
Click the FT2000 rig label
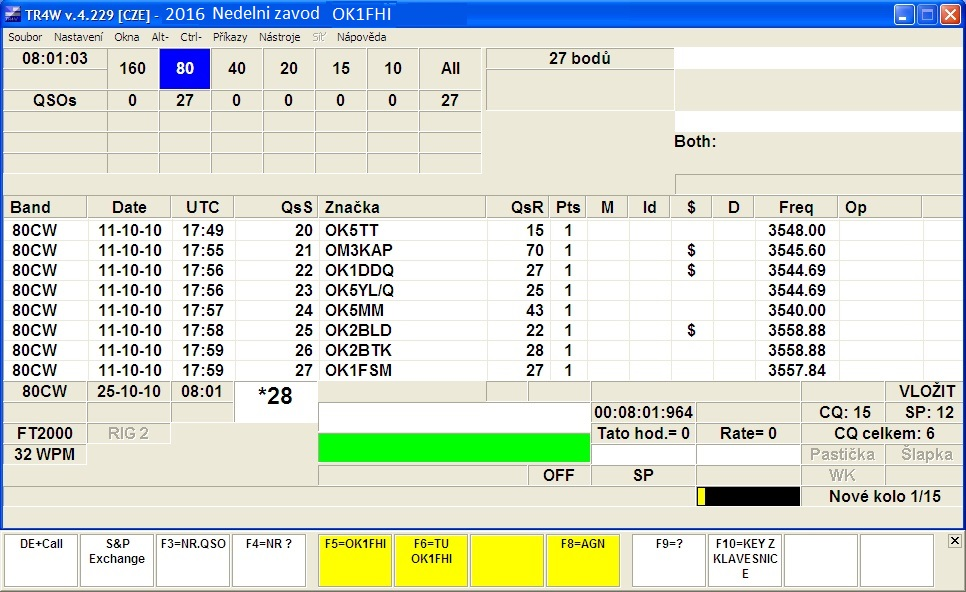[x=44, y=433]
